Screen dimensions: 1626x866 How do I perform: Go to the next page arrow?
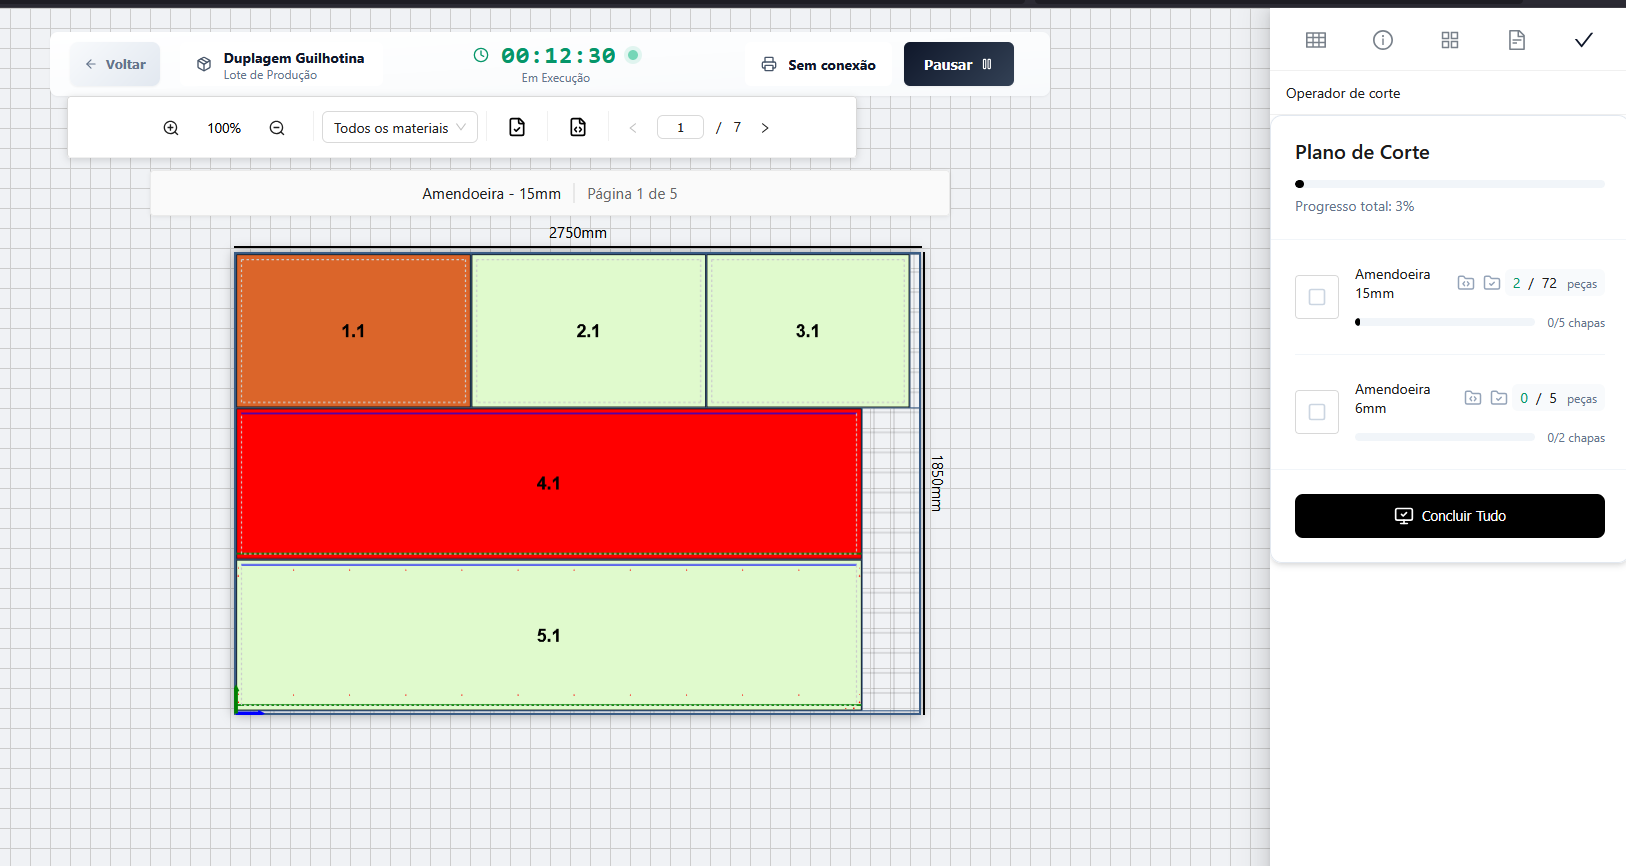point(765,128)
